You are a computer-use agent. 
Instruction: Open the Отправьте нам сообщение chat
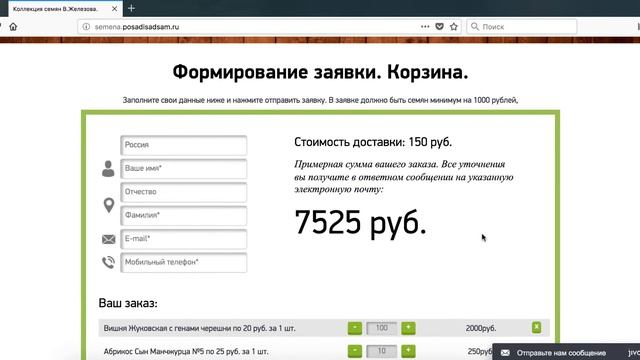561,353
